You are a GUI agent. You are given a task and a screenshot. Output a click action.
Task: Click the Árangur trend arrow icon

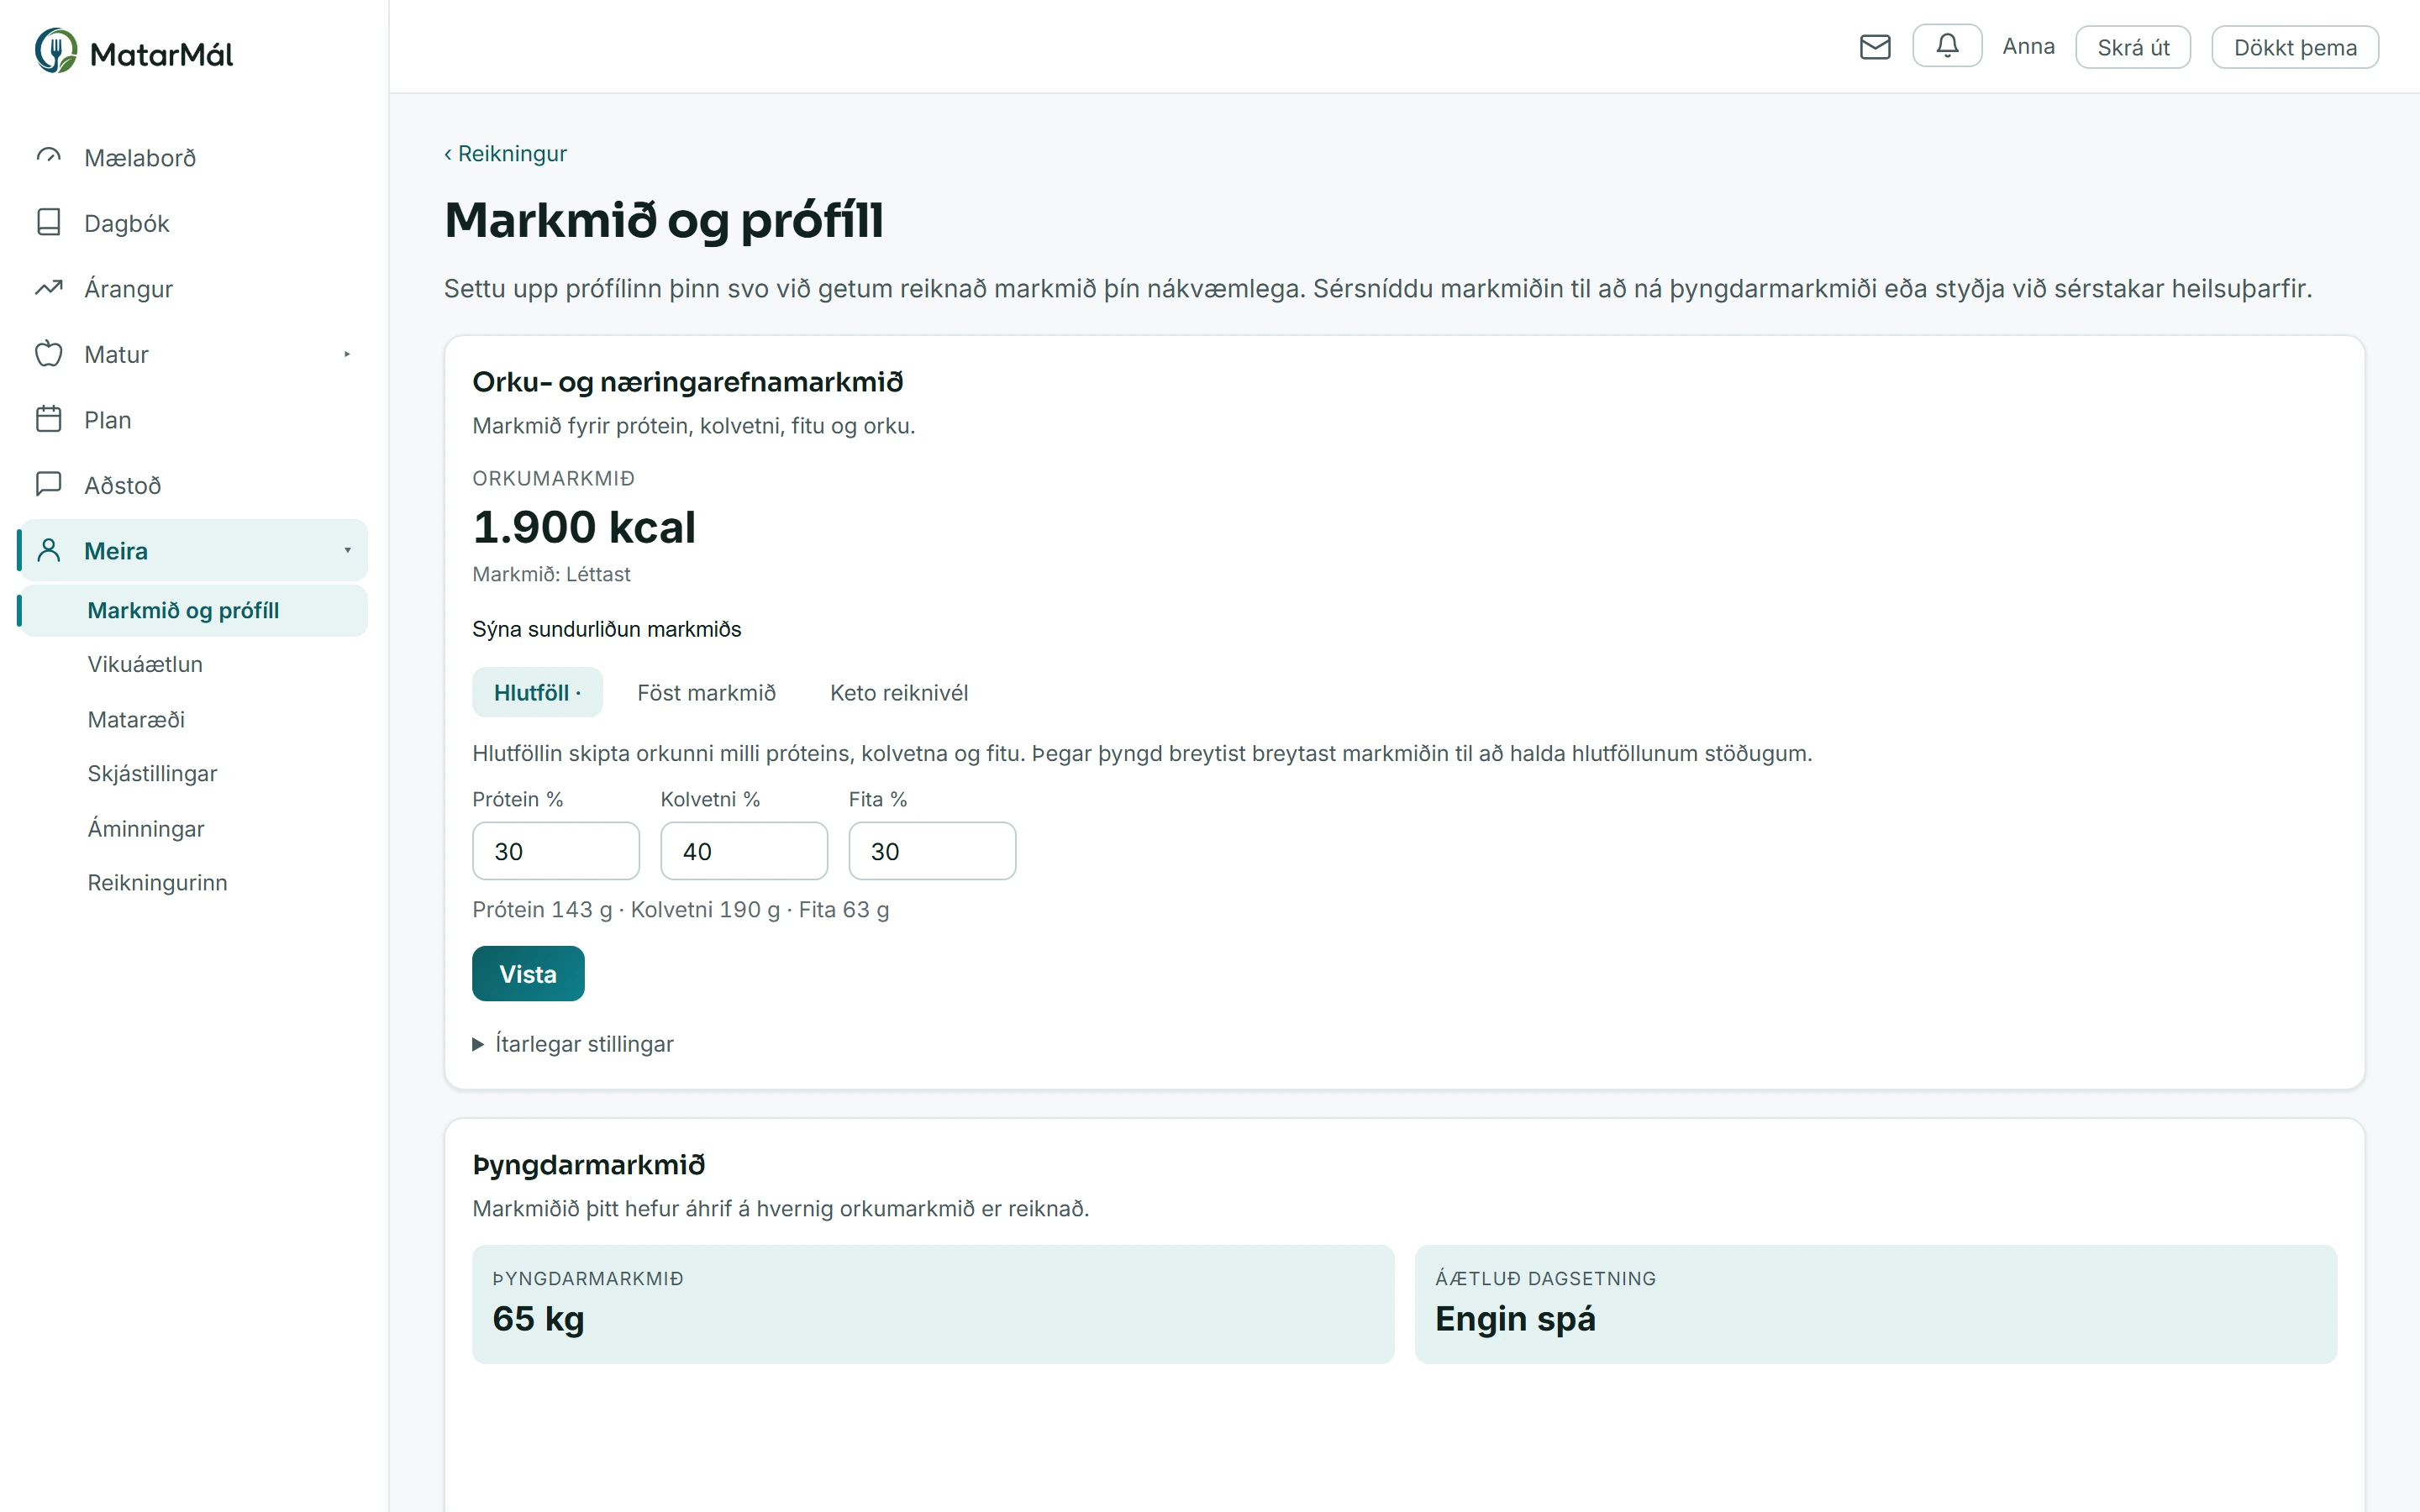(49, 288)
